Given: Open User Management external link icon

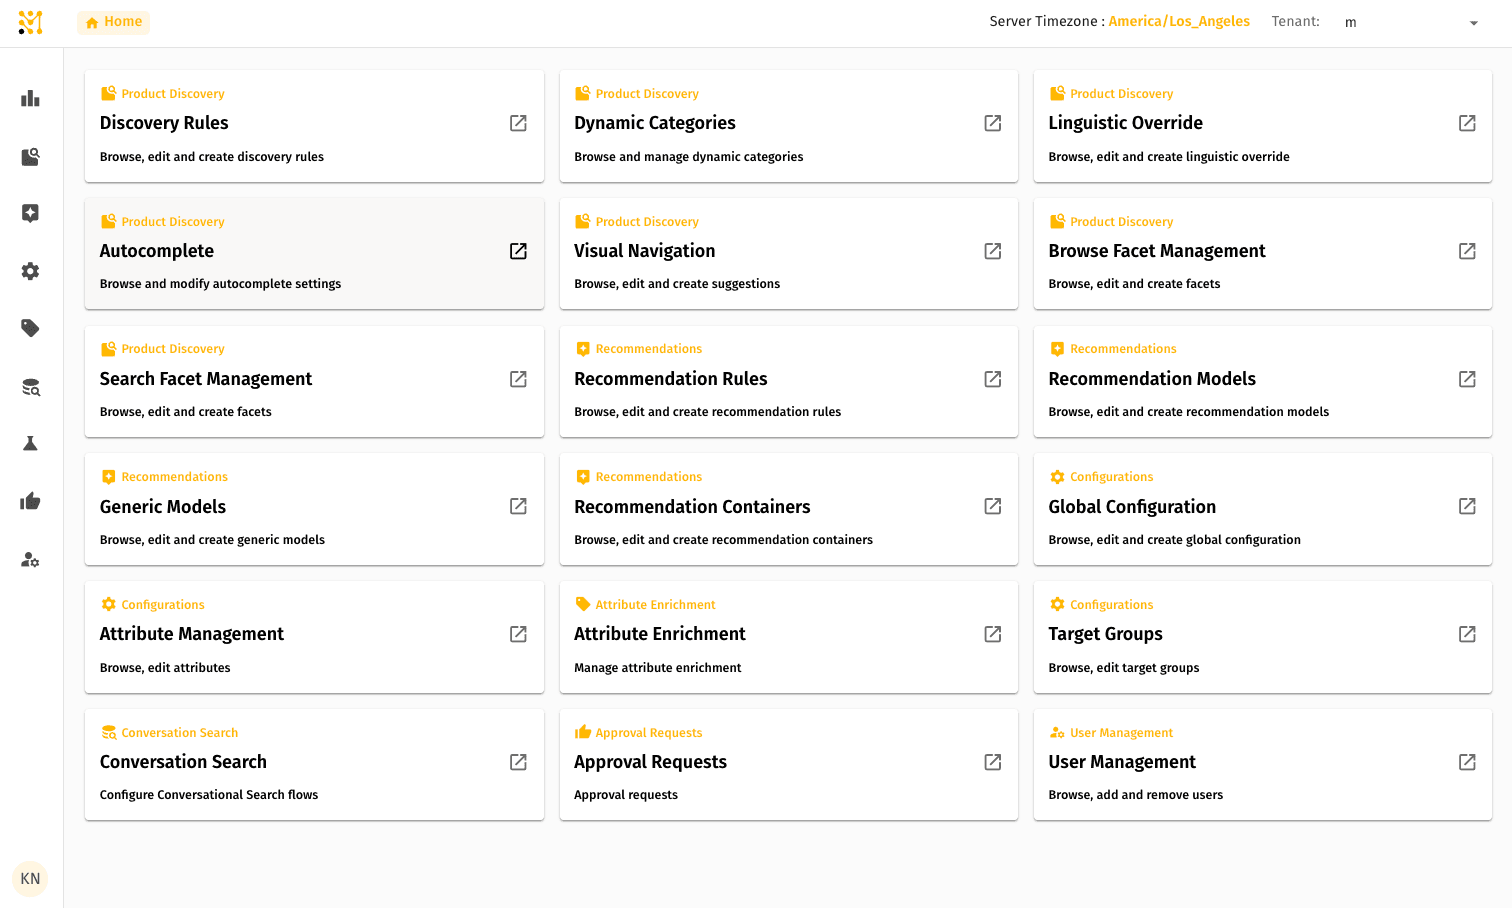Looking at the screenshot, I should click(x=1467, y=762).
